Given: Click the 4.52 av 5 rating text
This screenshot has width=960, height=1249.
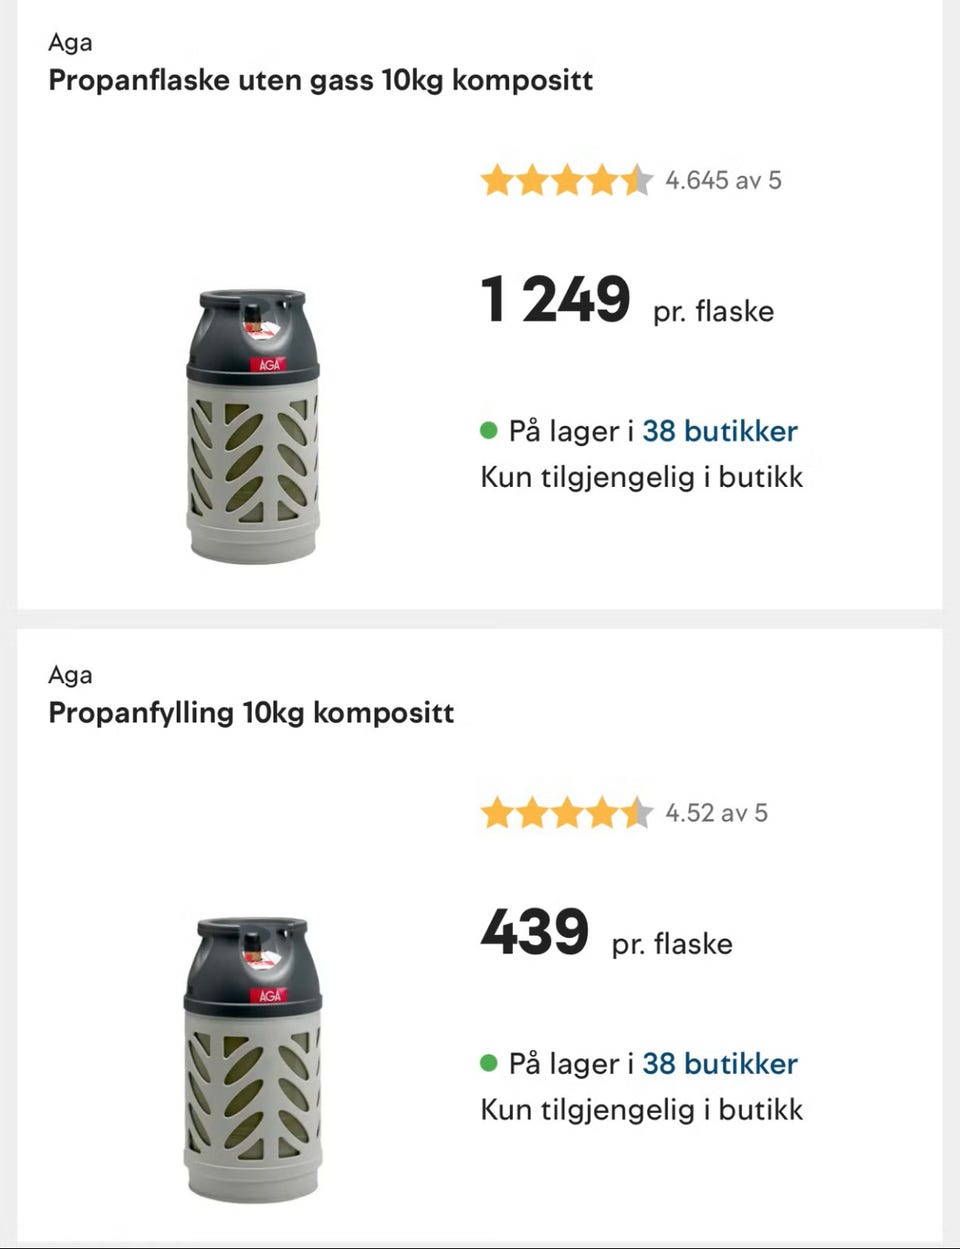Looking at the screenshot, I should (716, 813).
